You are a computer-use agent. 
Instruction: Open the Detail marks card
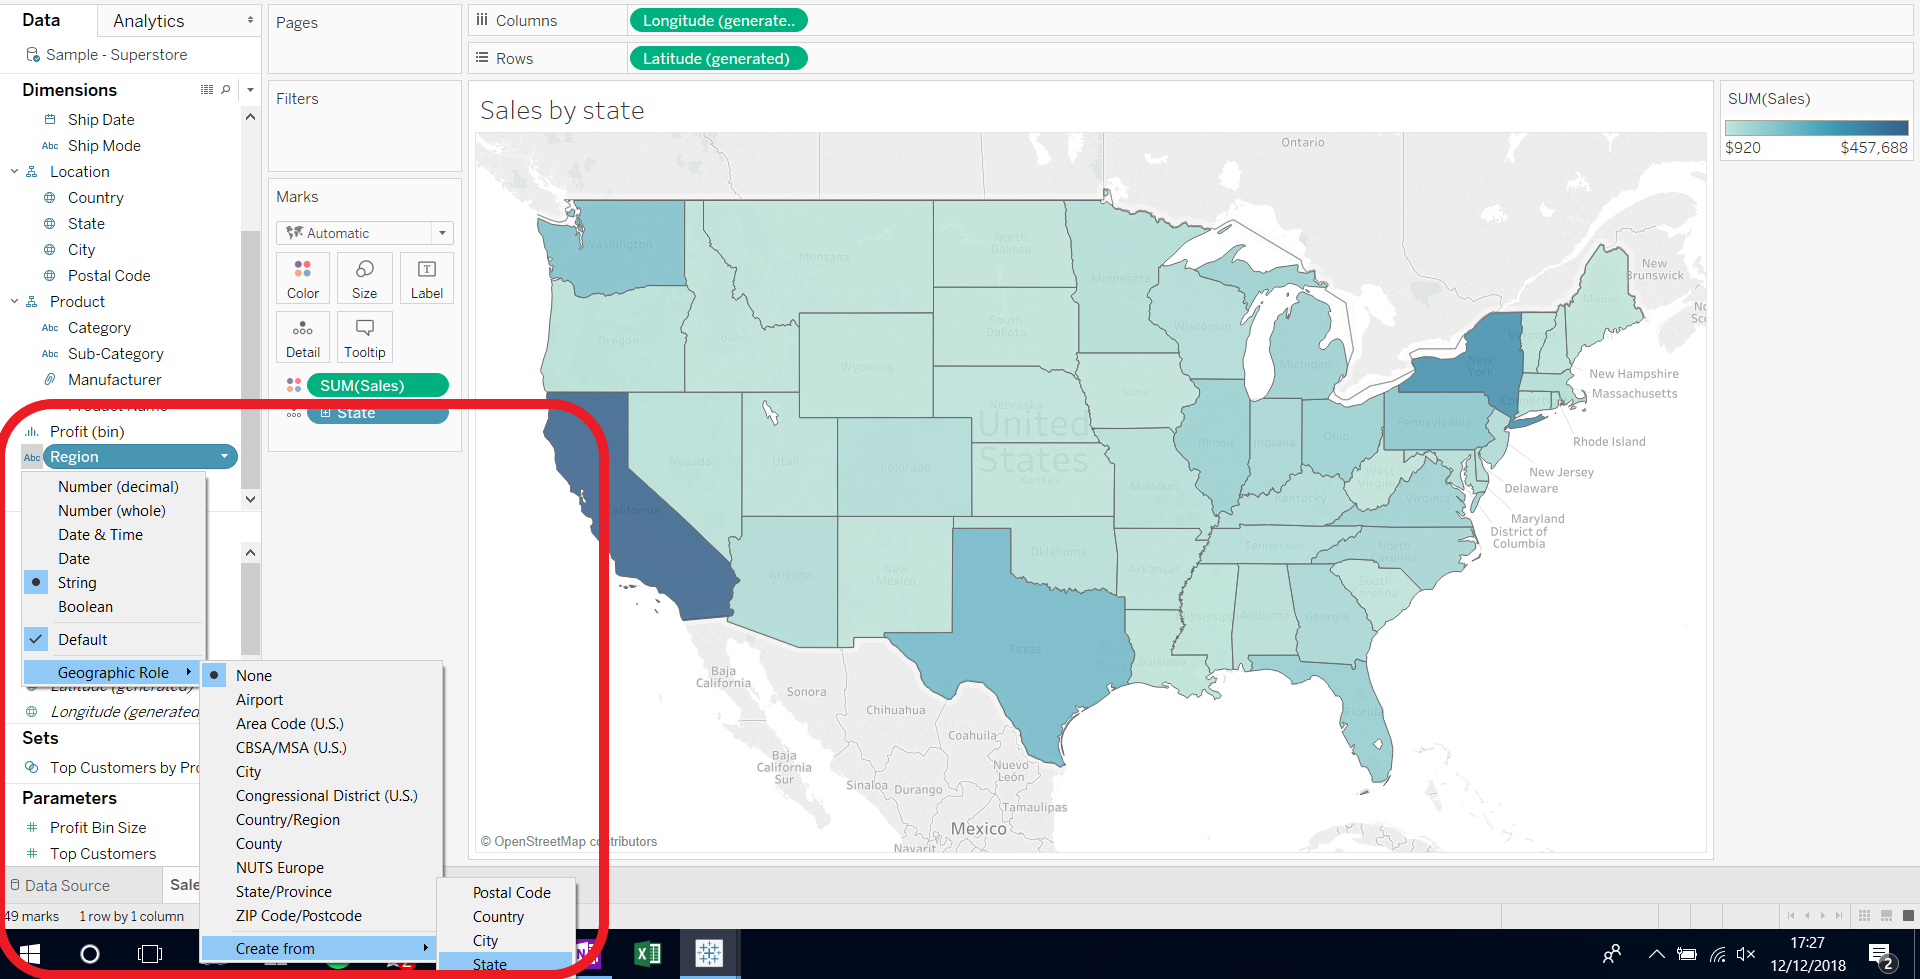pyautogui.click(x=303, y=337)
